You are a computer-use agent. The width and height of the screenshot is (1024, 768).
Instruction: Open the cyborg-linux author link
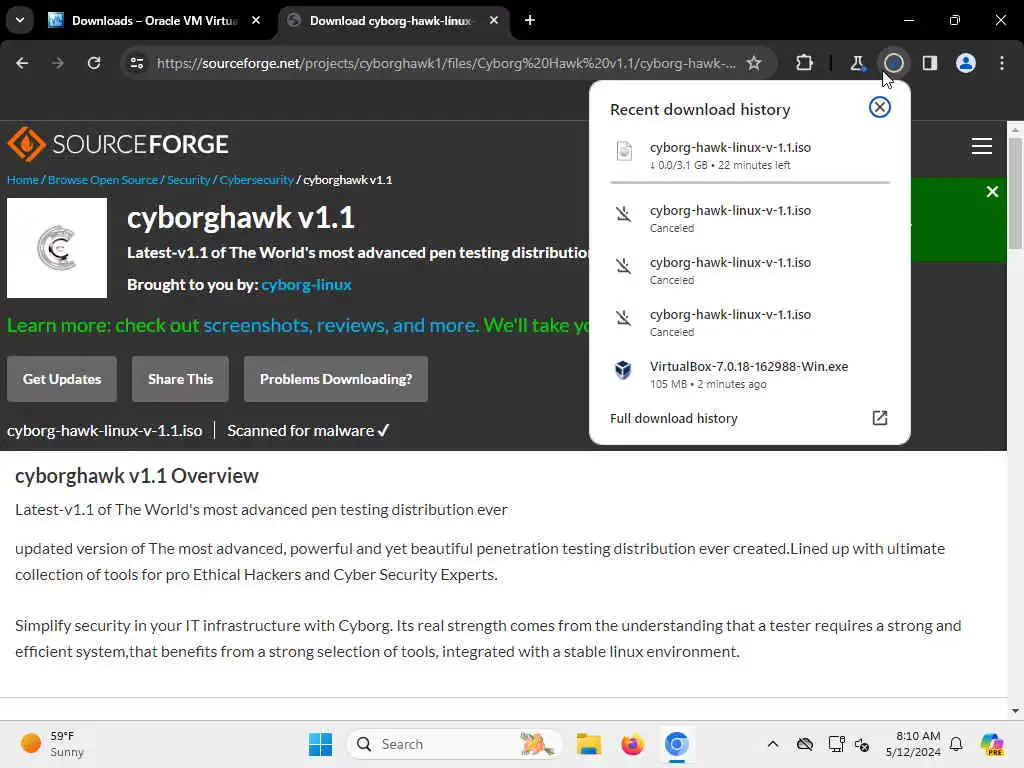point(306,285)
